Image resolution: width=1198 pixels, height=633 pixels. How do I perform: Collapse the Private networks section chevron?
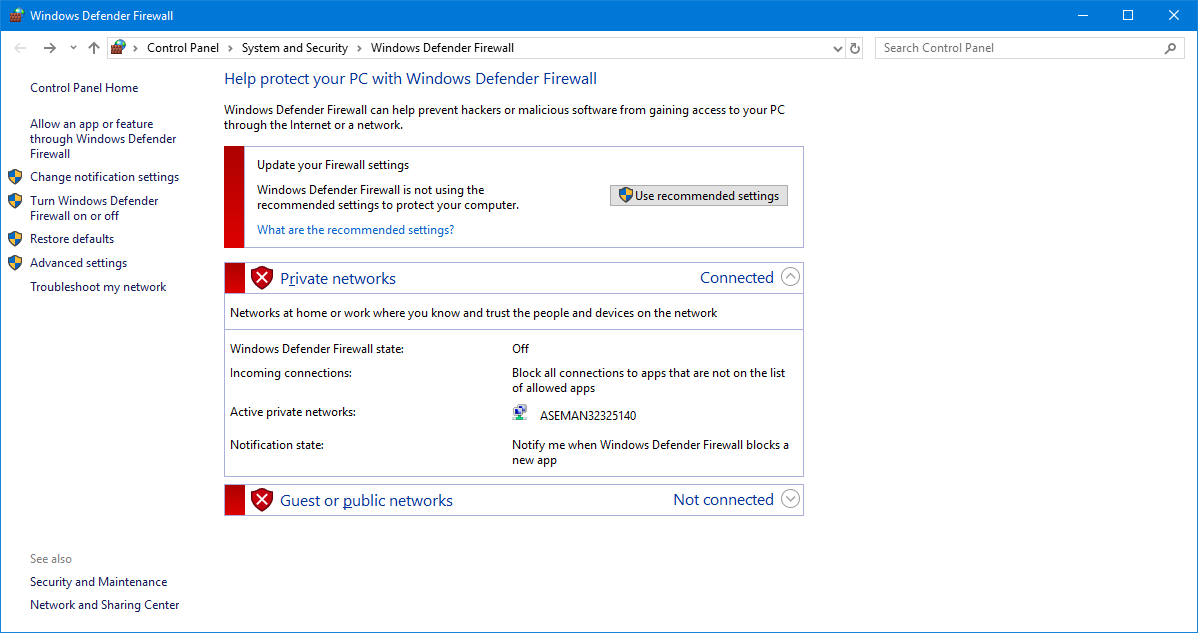pos(791,277)
